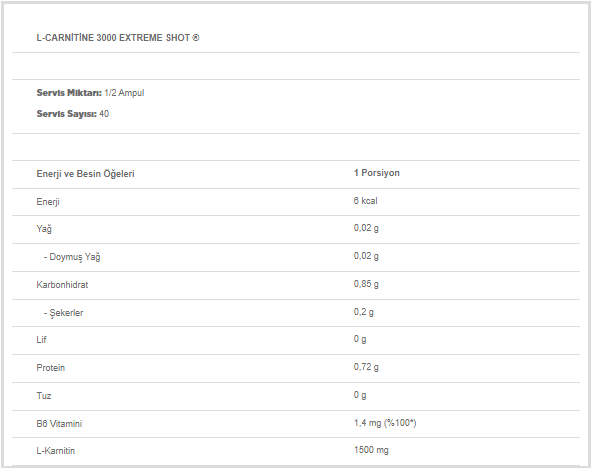Screen dimensions: 592x468
Task: Click the B6 Vitamini row label
Action: [59, 424]
